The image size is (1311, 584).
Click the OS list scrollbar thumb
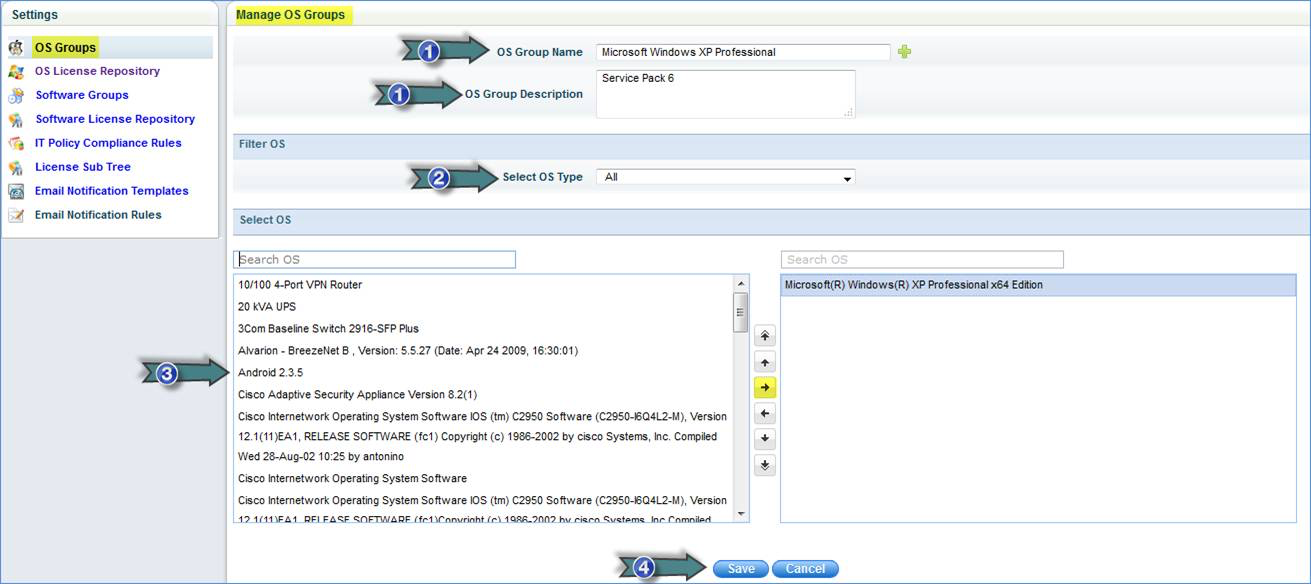pos(741,312)
